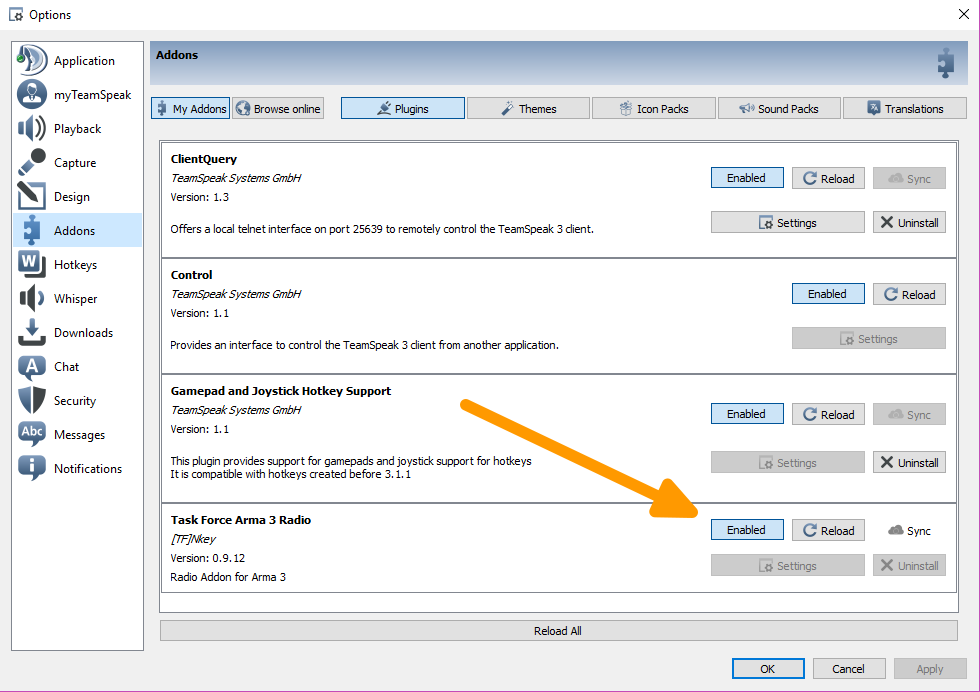Select the Whisper speaker icon
This screenshot has height=692, width=980.
(x=31, y=298)
